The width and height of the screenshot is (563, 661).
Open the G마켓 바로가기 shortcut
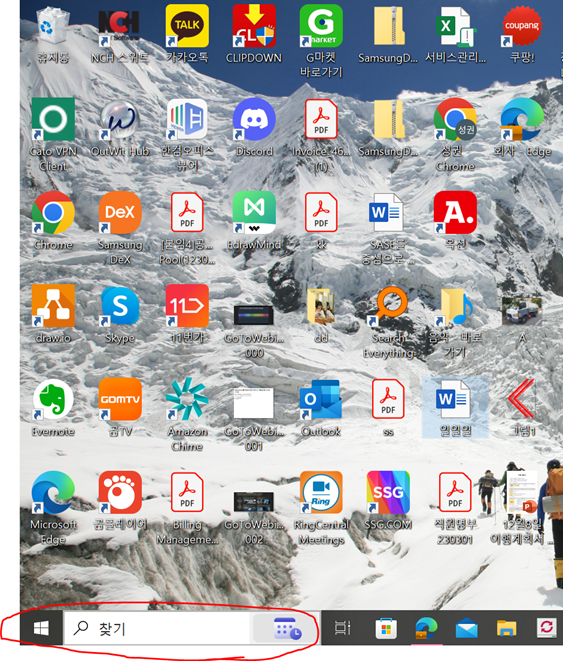click(x=321, y=26)
